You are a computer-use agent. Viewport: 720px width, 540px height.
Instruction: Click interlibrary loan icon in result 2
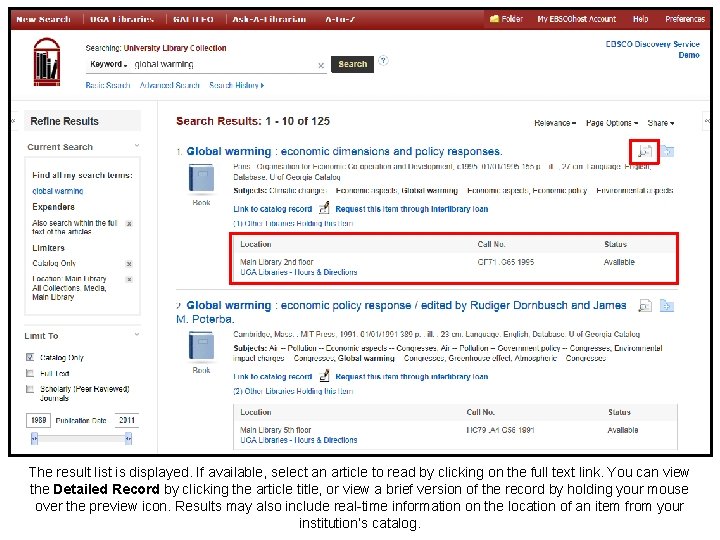(324, 376)
